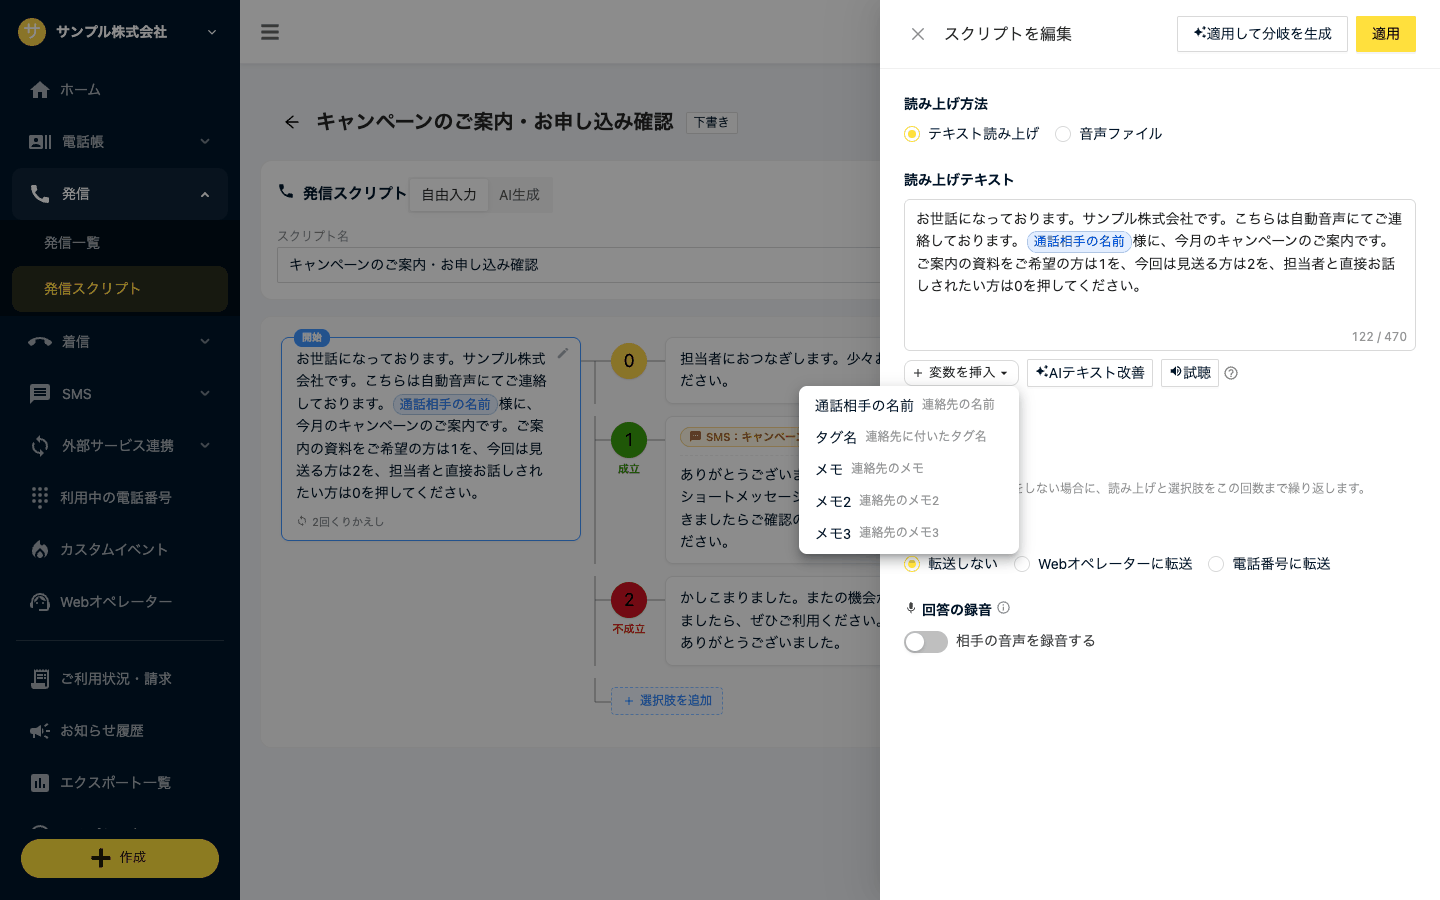Expand the 電話帳 sidebar section
The image size is (1440, 900).
click(205, 142)
